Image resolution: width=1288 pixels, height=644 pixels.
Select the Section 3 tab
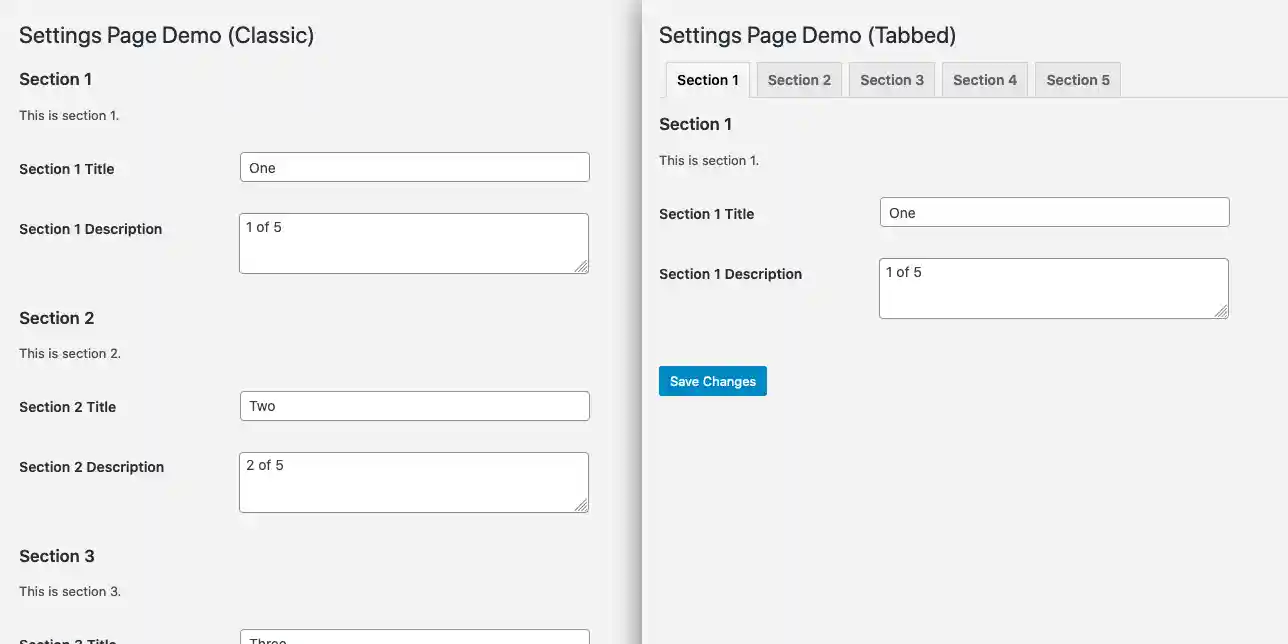[892, 80]
